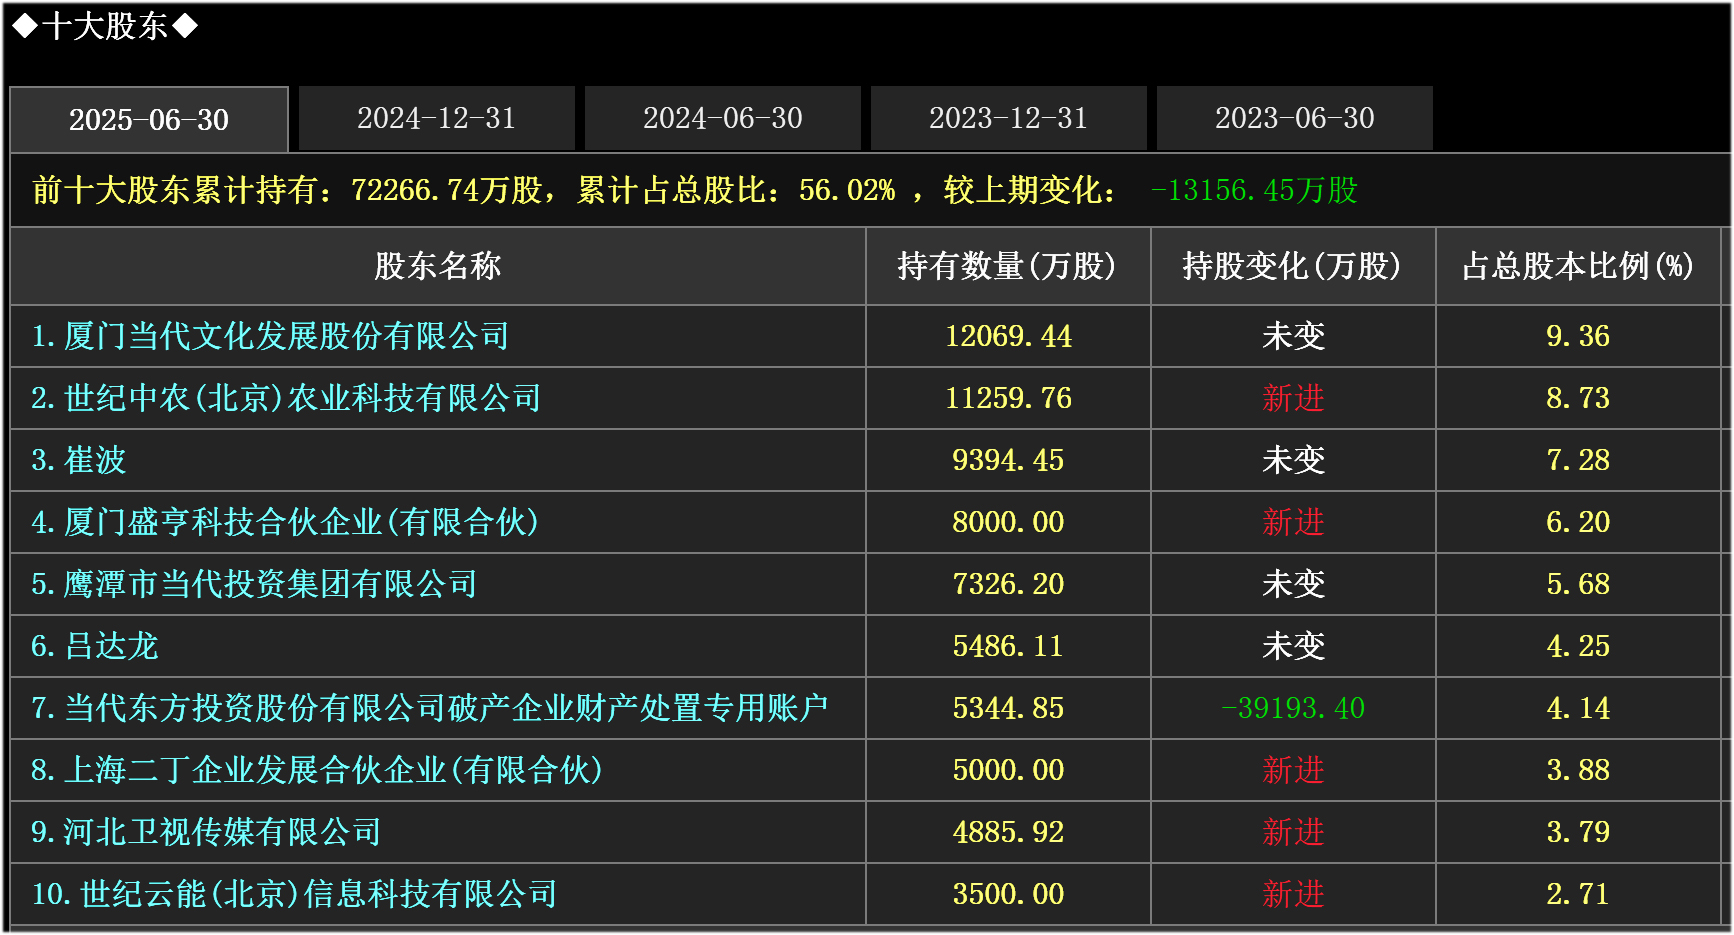The image size is (1734, 935).
Task: Select the share percentage 6.20
Action: [x=1578, y=522]
